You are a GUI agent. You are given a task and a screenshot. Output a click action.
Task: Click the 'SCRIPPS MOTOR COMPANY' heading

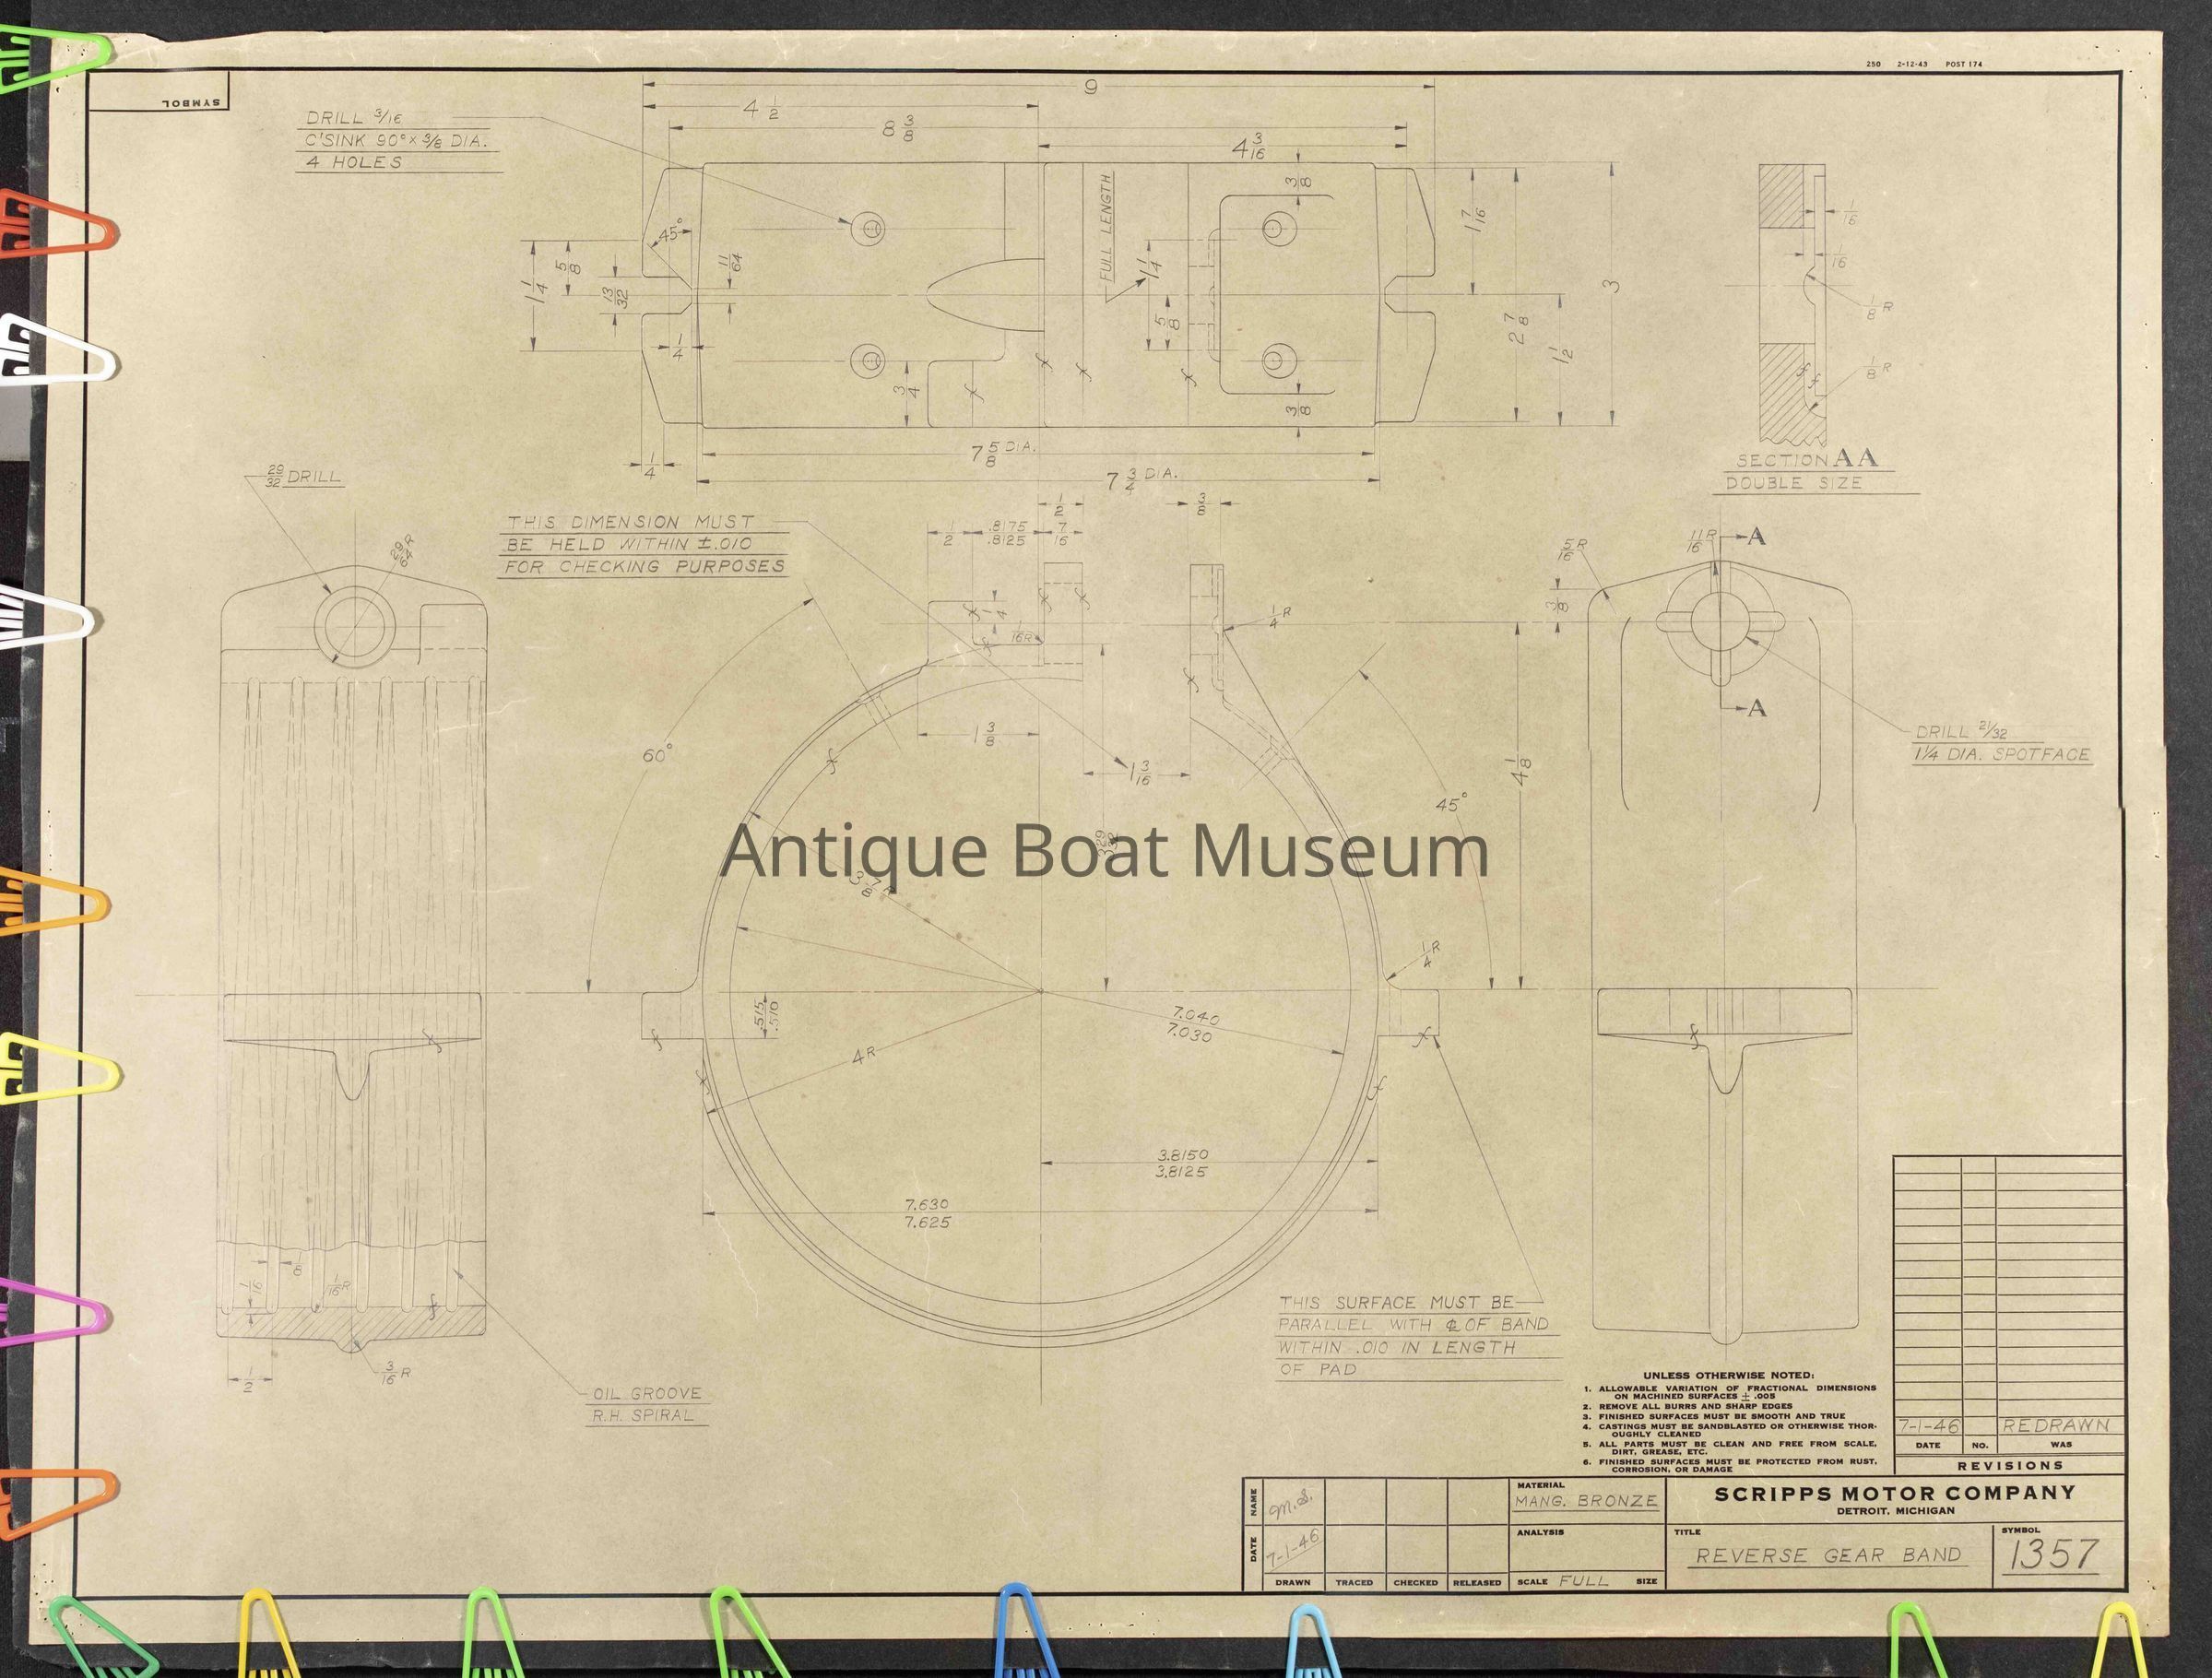(1895, 1494)
